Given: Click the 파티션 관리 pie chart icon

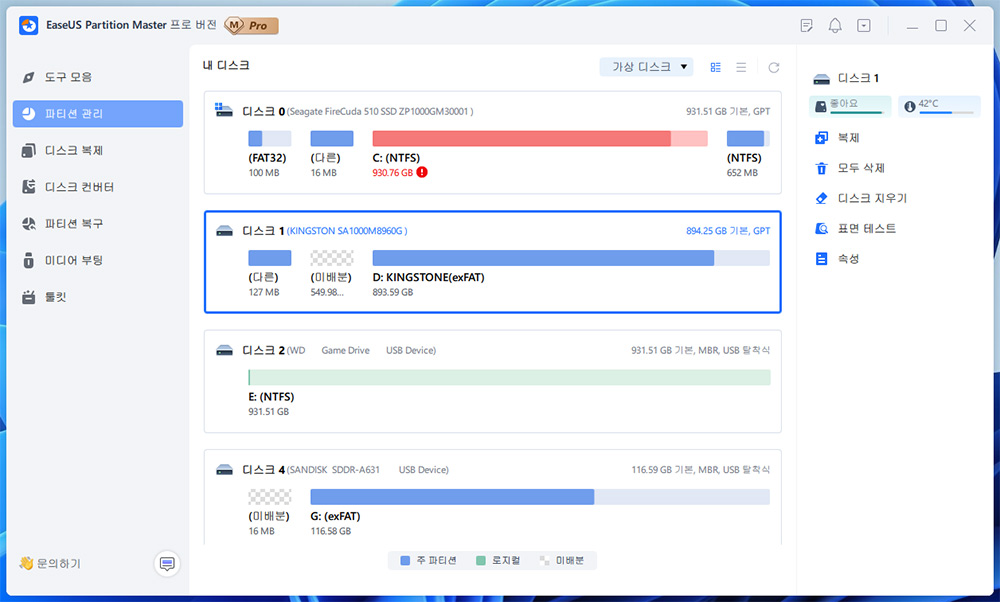Looking at the screenshot, I should pos(29,114).
